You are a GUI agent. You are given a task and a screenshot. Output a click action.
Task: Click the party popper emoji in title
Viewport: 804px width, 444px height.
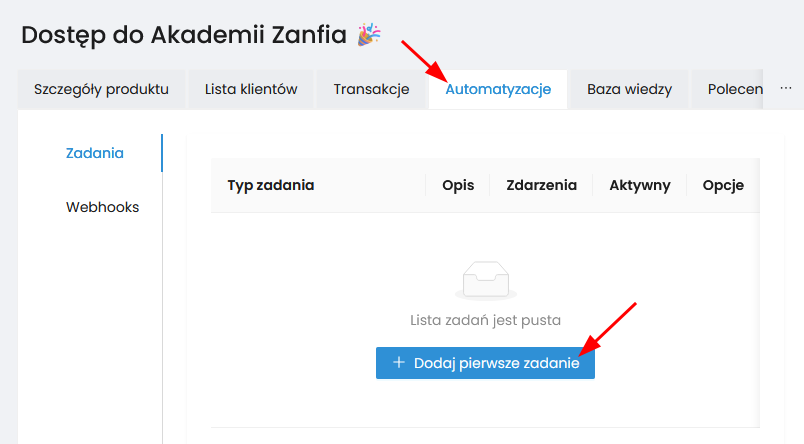coord(369,34)
